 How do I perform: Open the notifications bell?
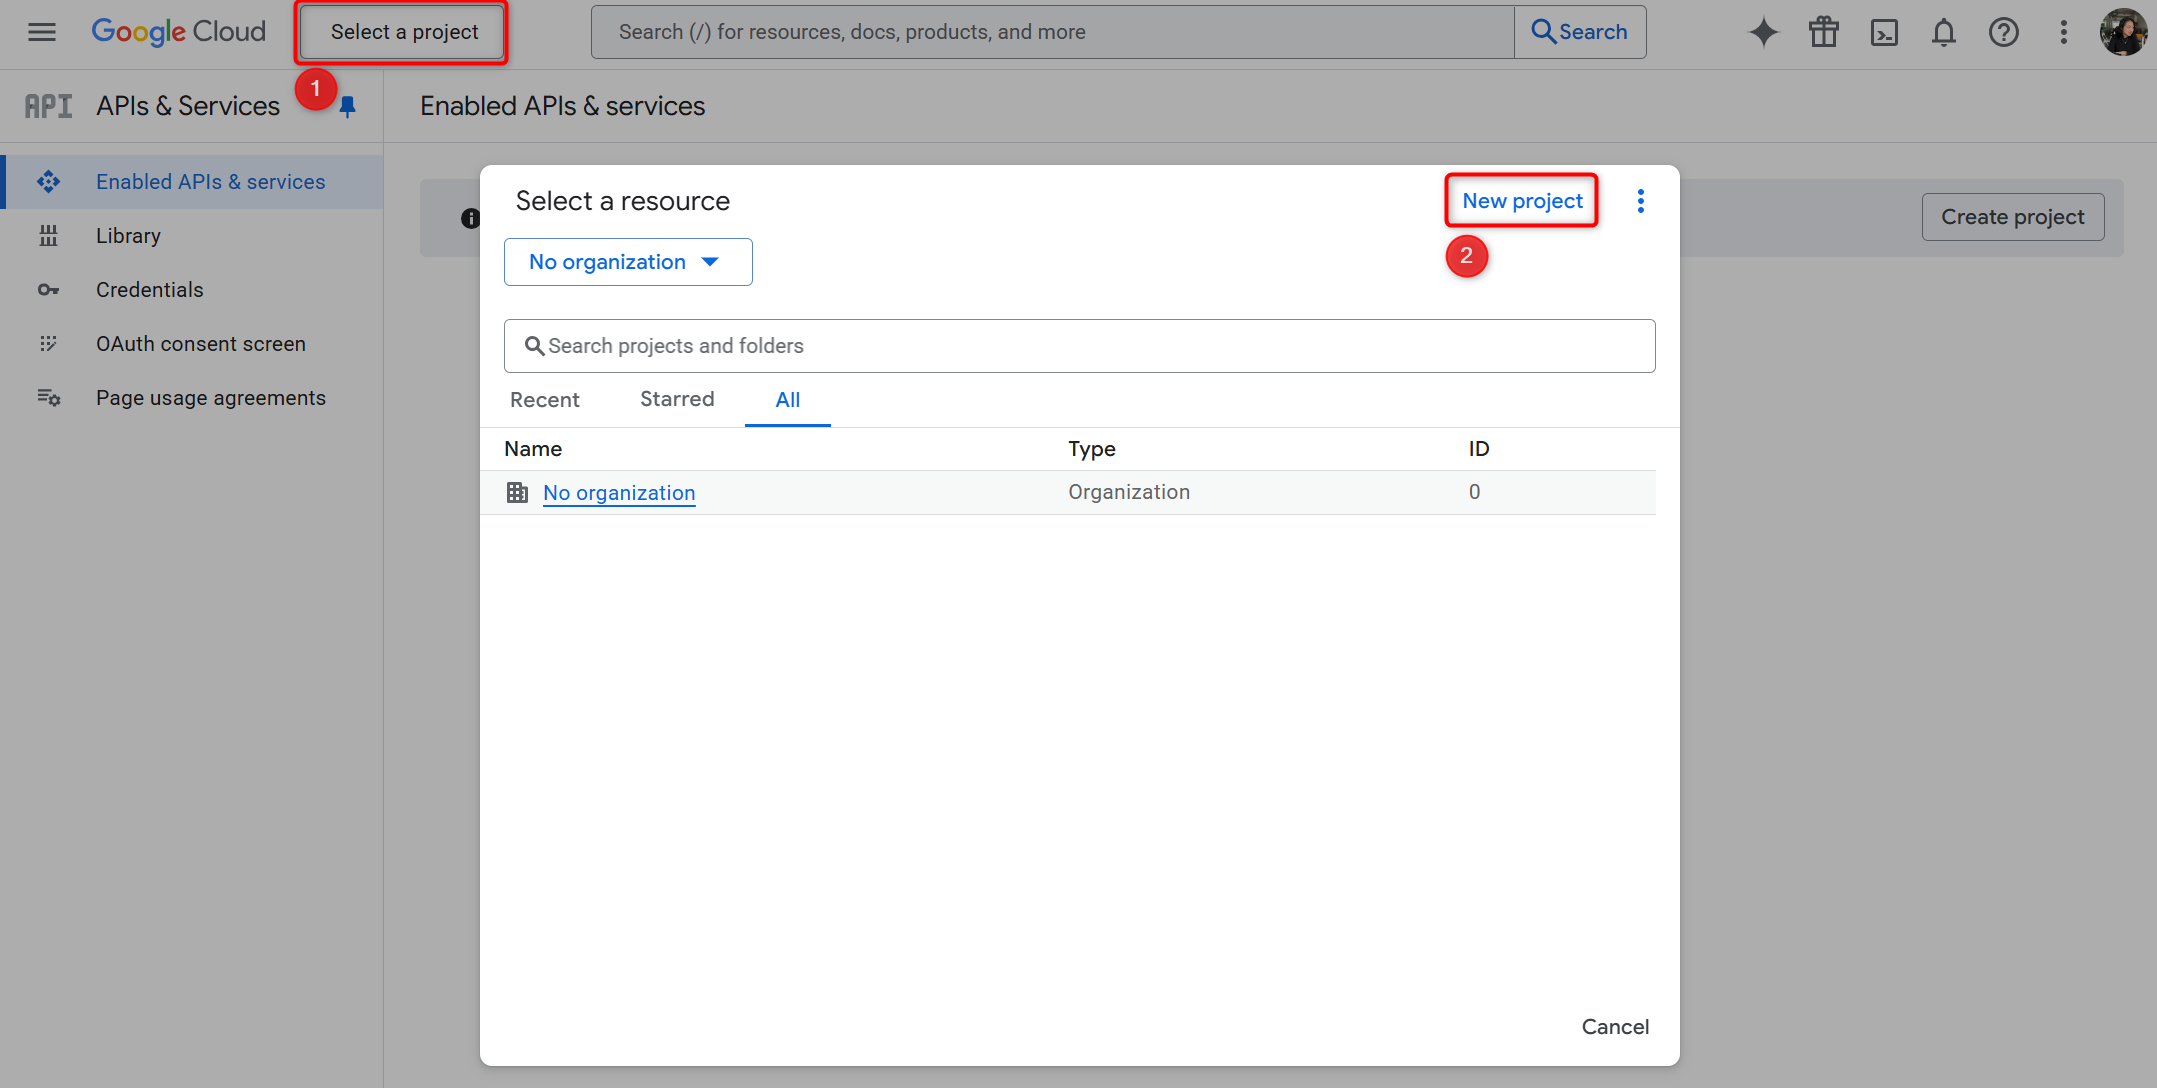[1944, 31]
